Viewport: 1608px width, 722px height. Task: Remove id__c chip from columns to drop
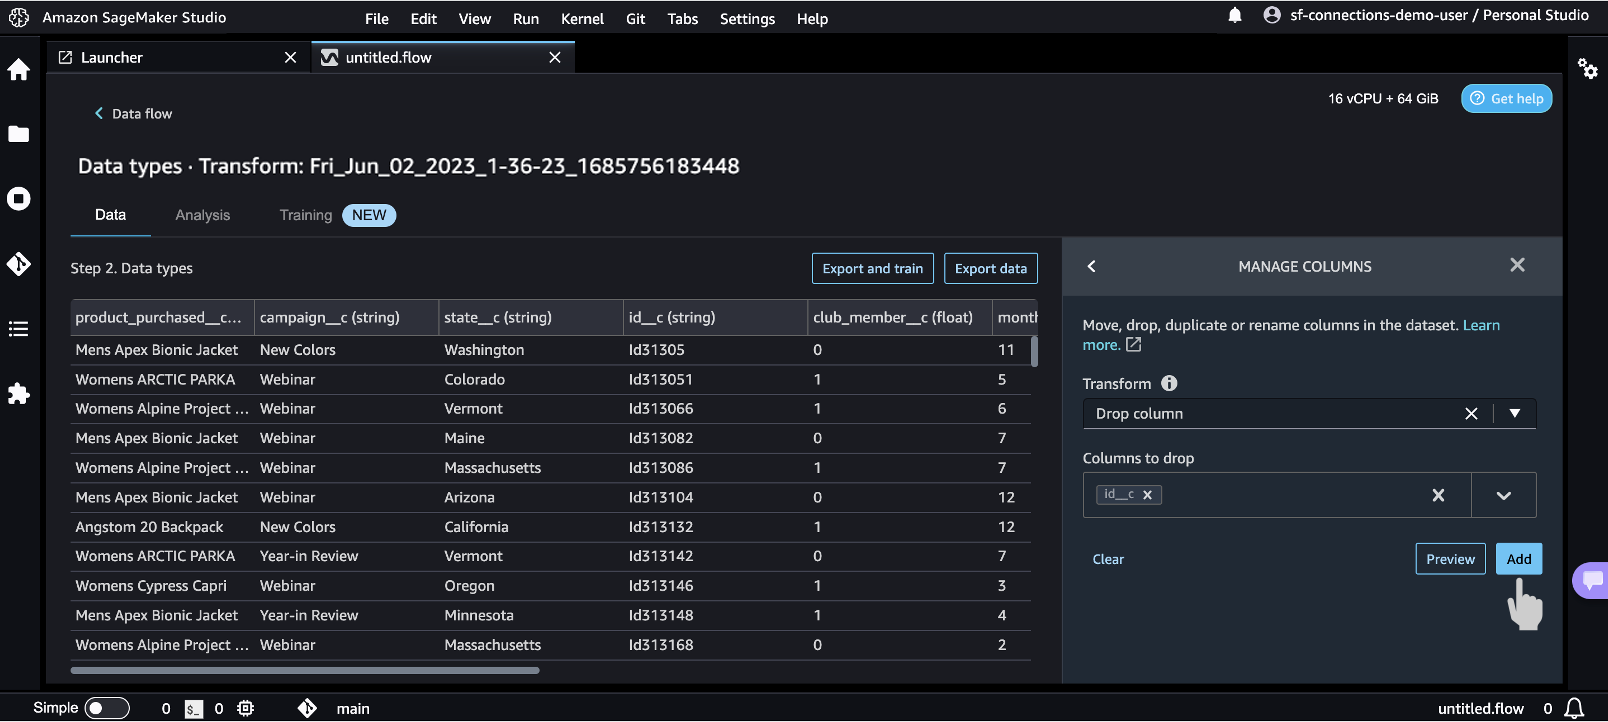click(x=1147, y=495)
